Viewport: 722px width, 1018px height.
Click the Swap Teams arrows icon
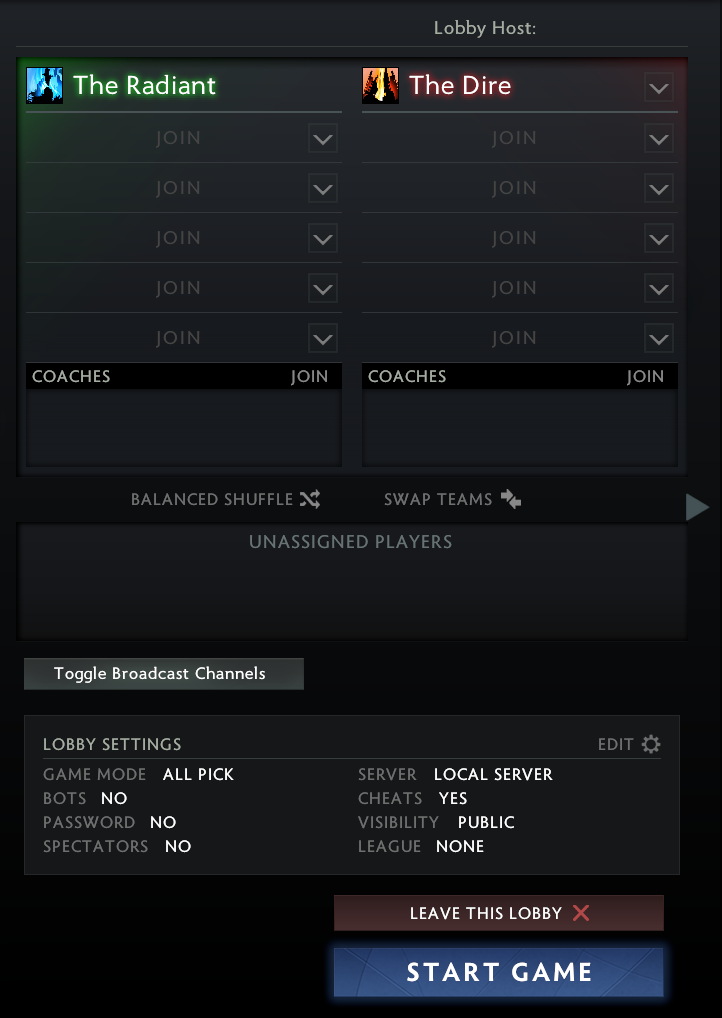pos(511,499)
